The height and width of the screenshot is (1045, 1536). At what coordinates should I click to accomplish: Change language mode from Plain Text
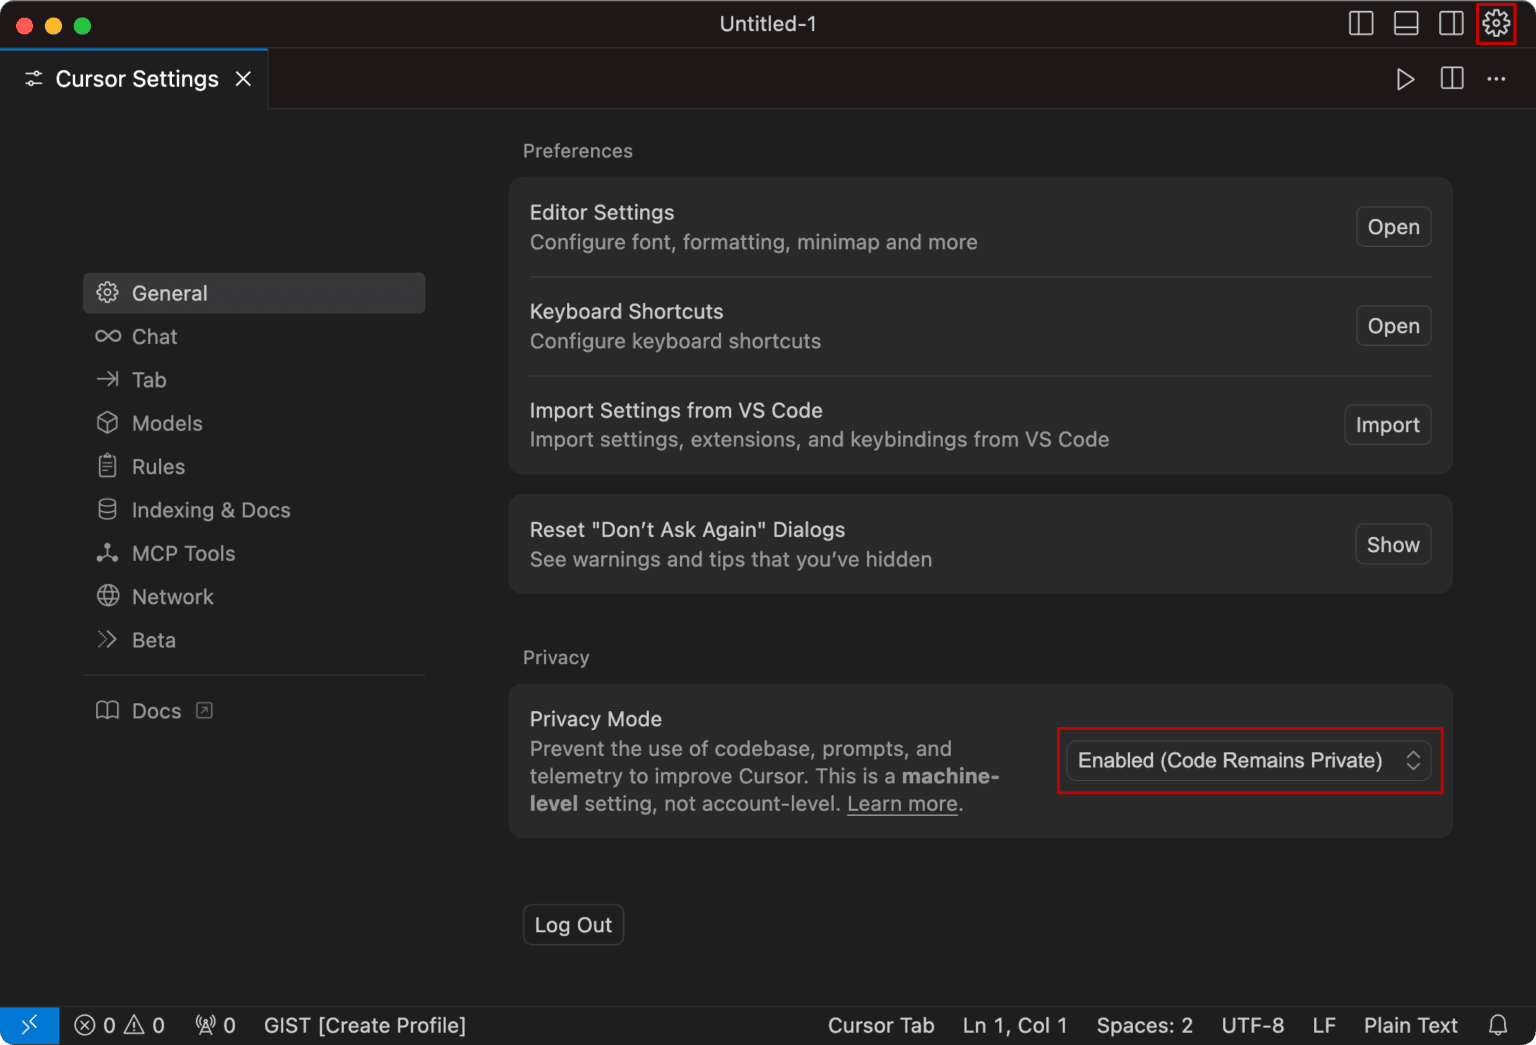1410,1025
